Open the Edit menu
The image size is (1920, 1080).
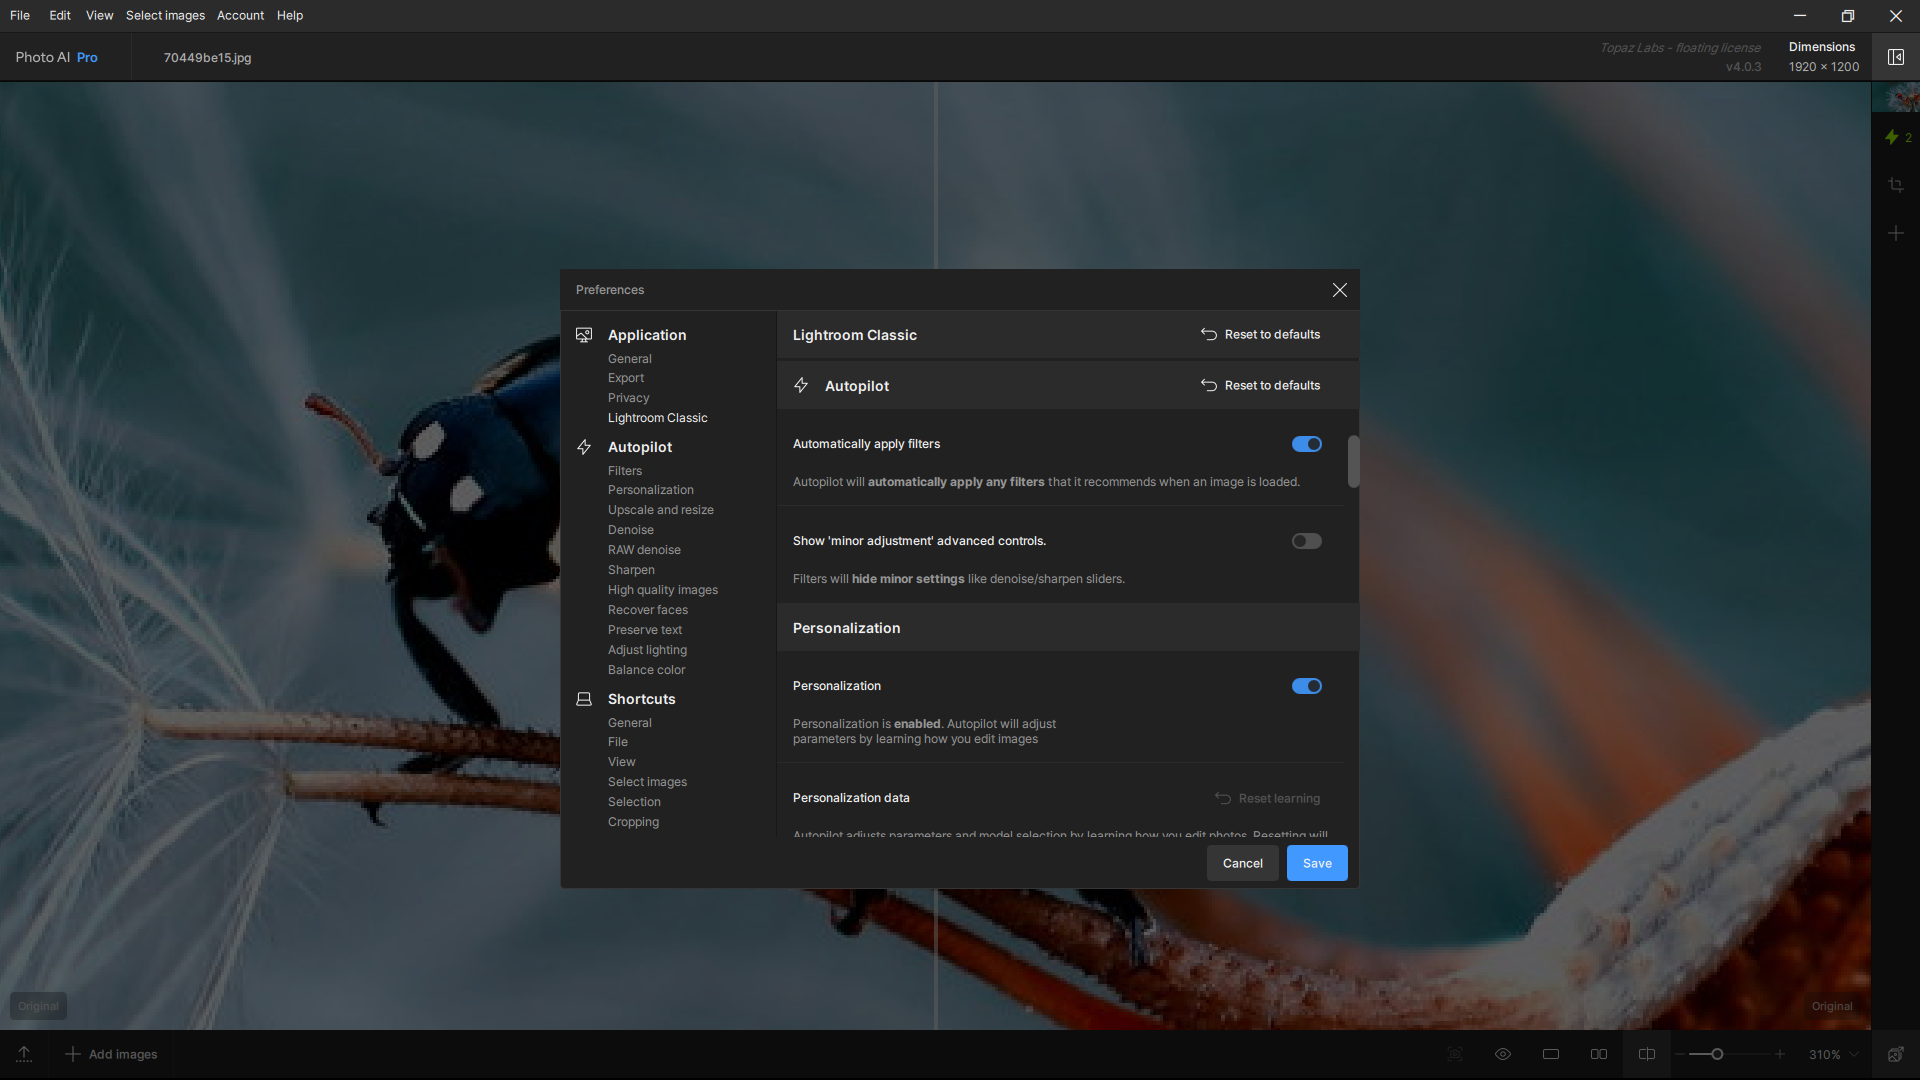[60, 15]
